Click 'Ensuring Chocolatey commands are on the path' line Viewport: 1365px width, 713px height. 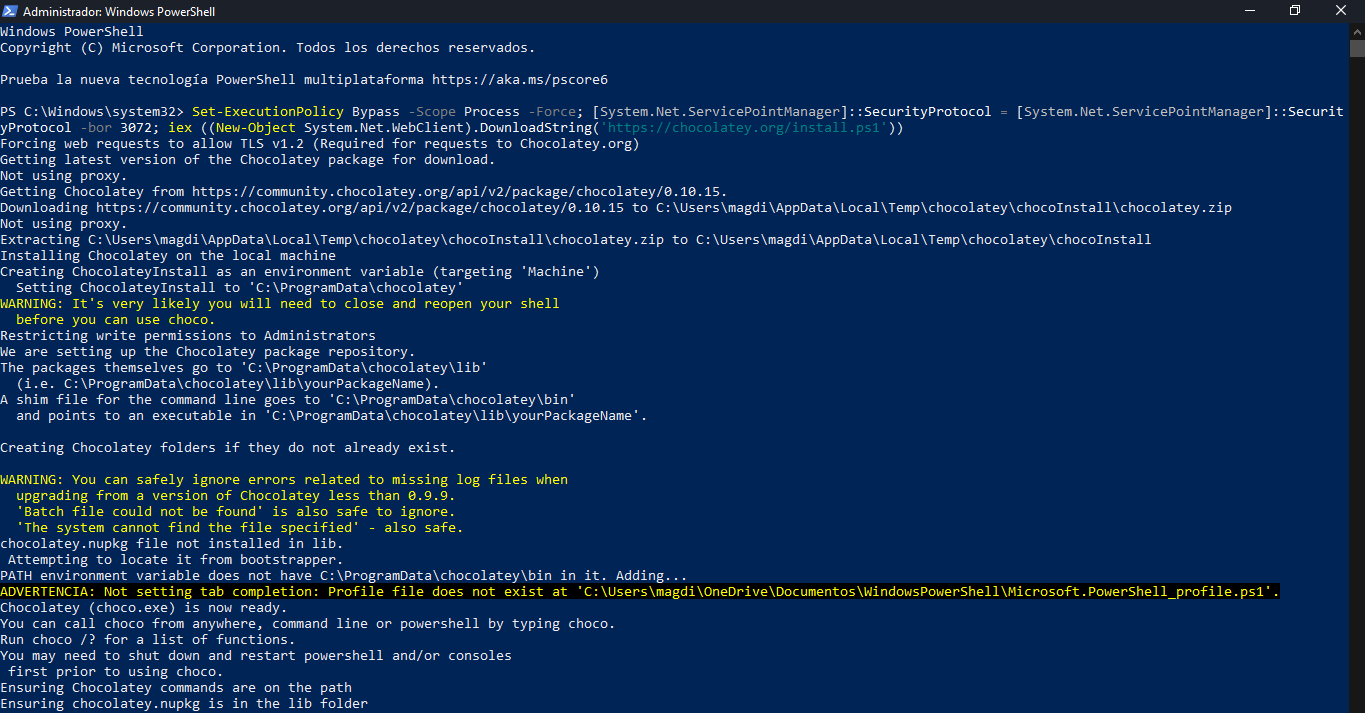point(176,688)
